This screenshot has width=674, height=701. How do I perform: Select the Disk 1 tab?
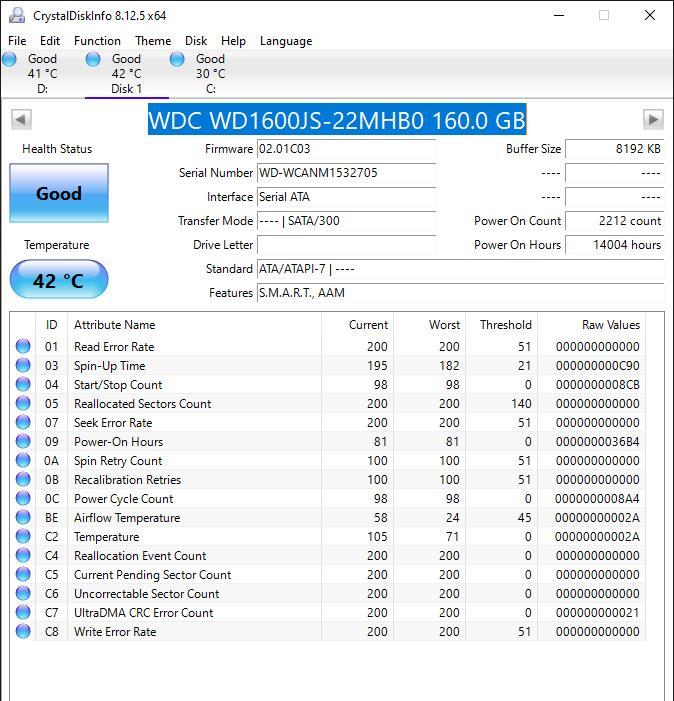(126, 74)
